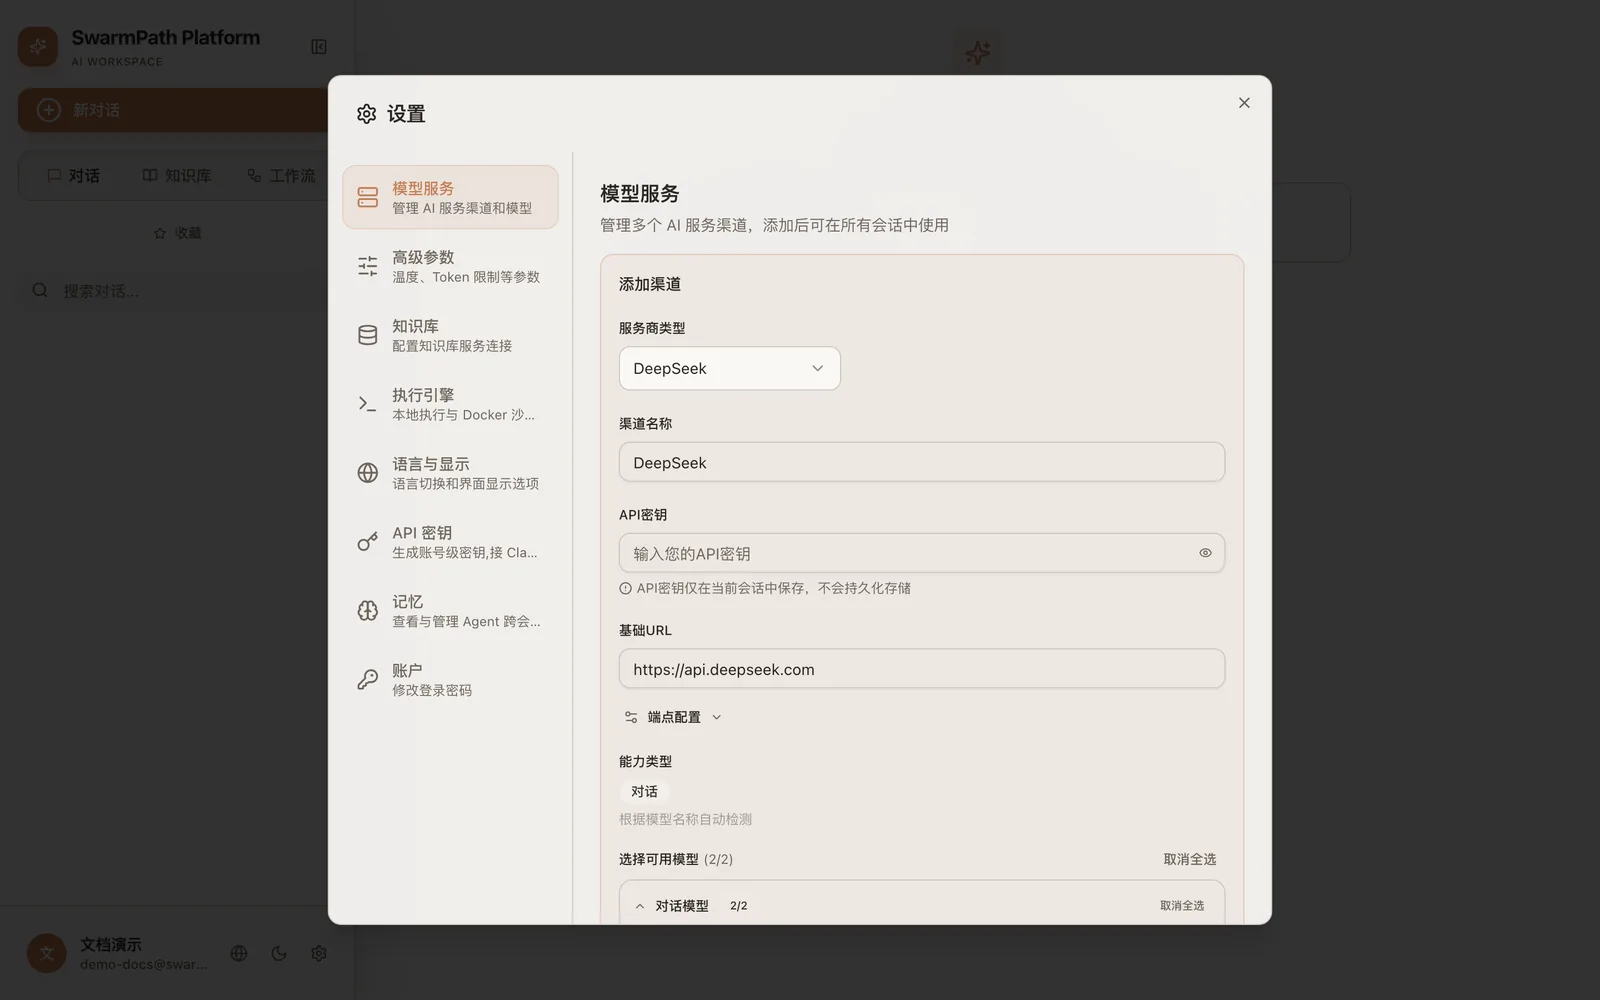Click the 根据模型名称自动检测 hint text

click(x=685, y=819)
